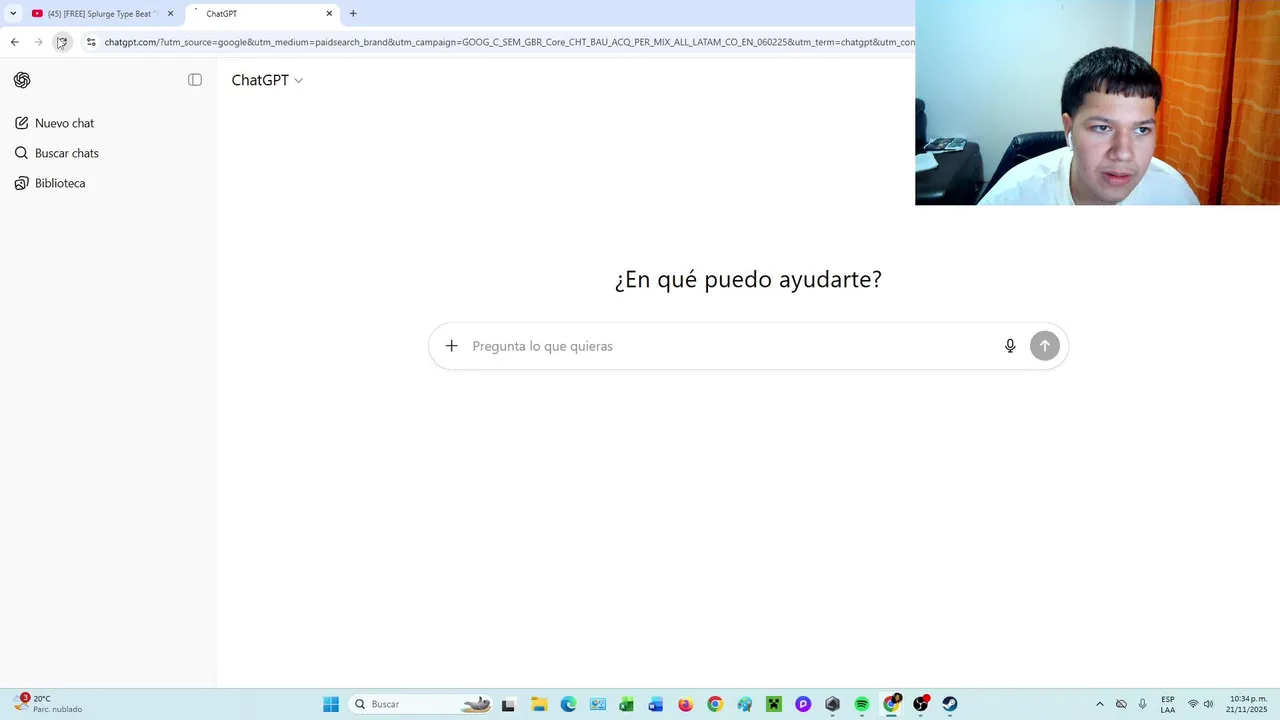
Task: Open the clock showing 10:34 p. m.
Action: click(1247, 704)
